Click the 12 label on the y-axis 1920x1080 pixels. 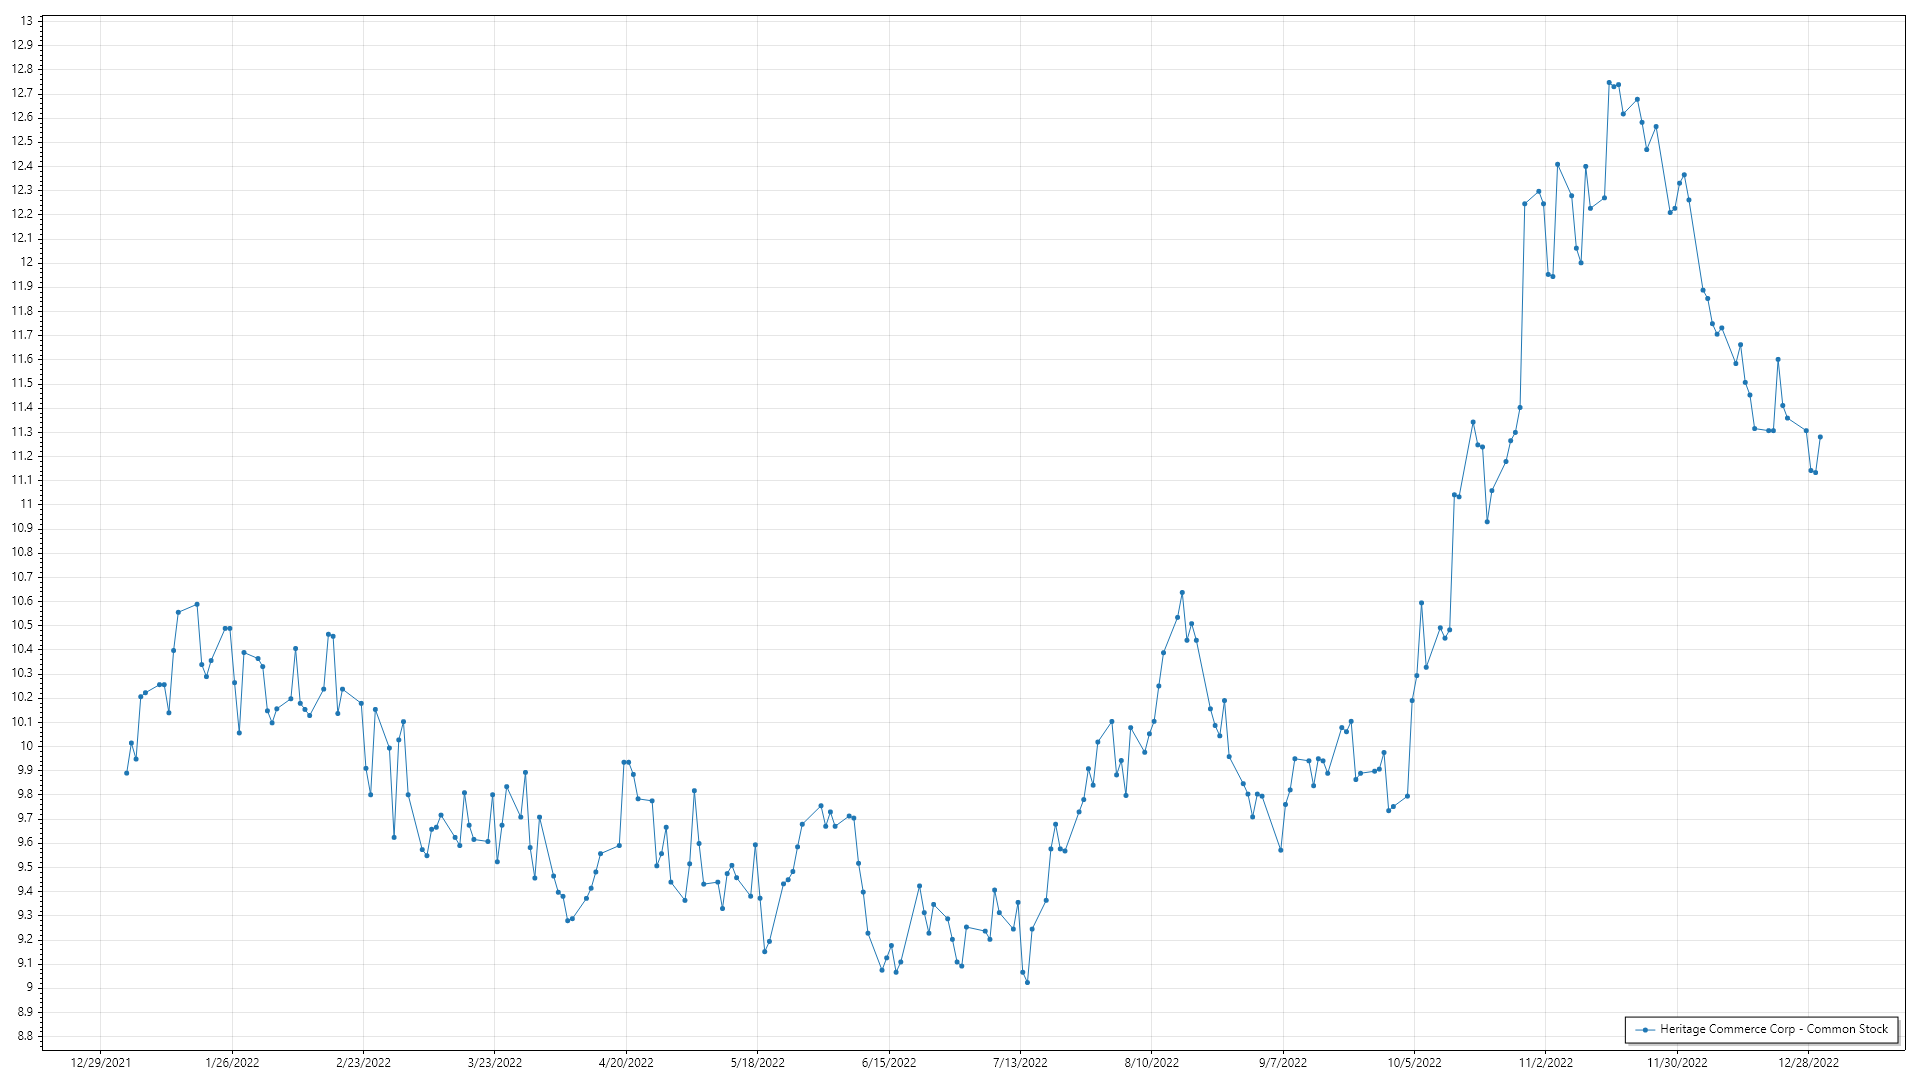coord(26,262)
